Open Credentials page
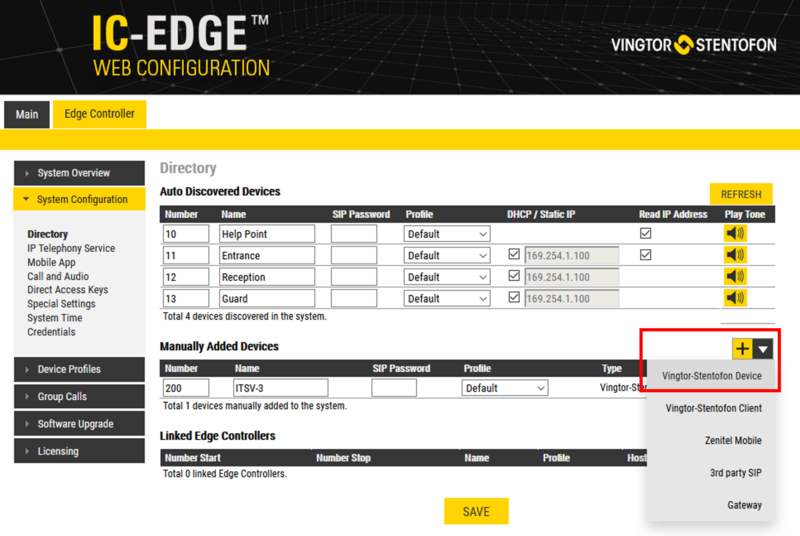 pyautogui.click(x=51, y=331)
